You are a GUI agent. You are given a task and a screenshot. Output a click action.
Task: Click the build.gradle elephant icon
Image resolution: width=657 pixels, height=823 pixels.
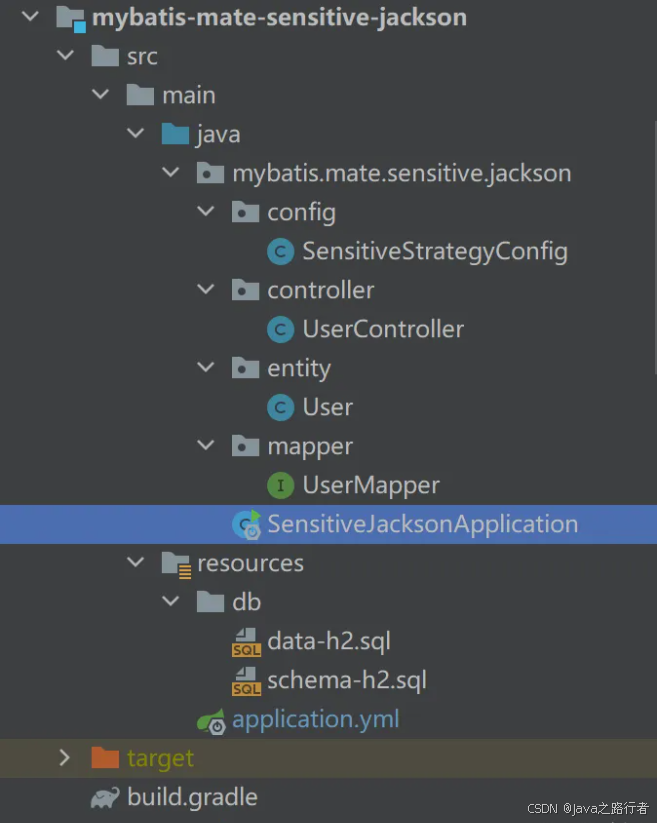(x=105, y=798)
